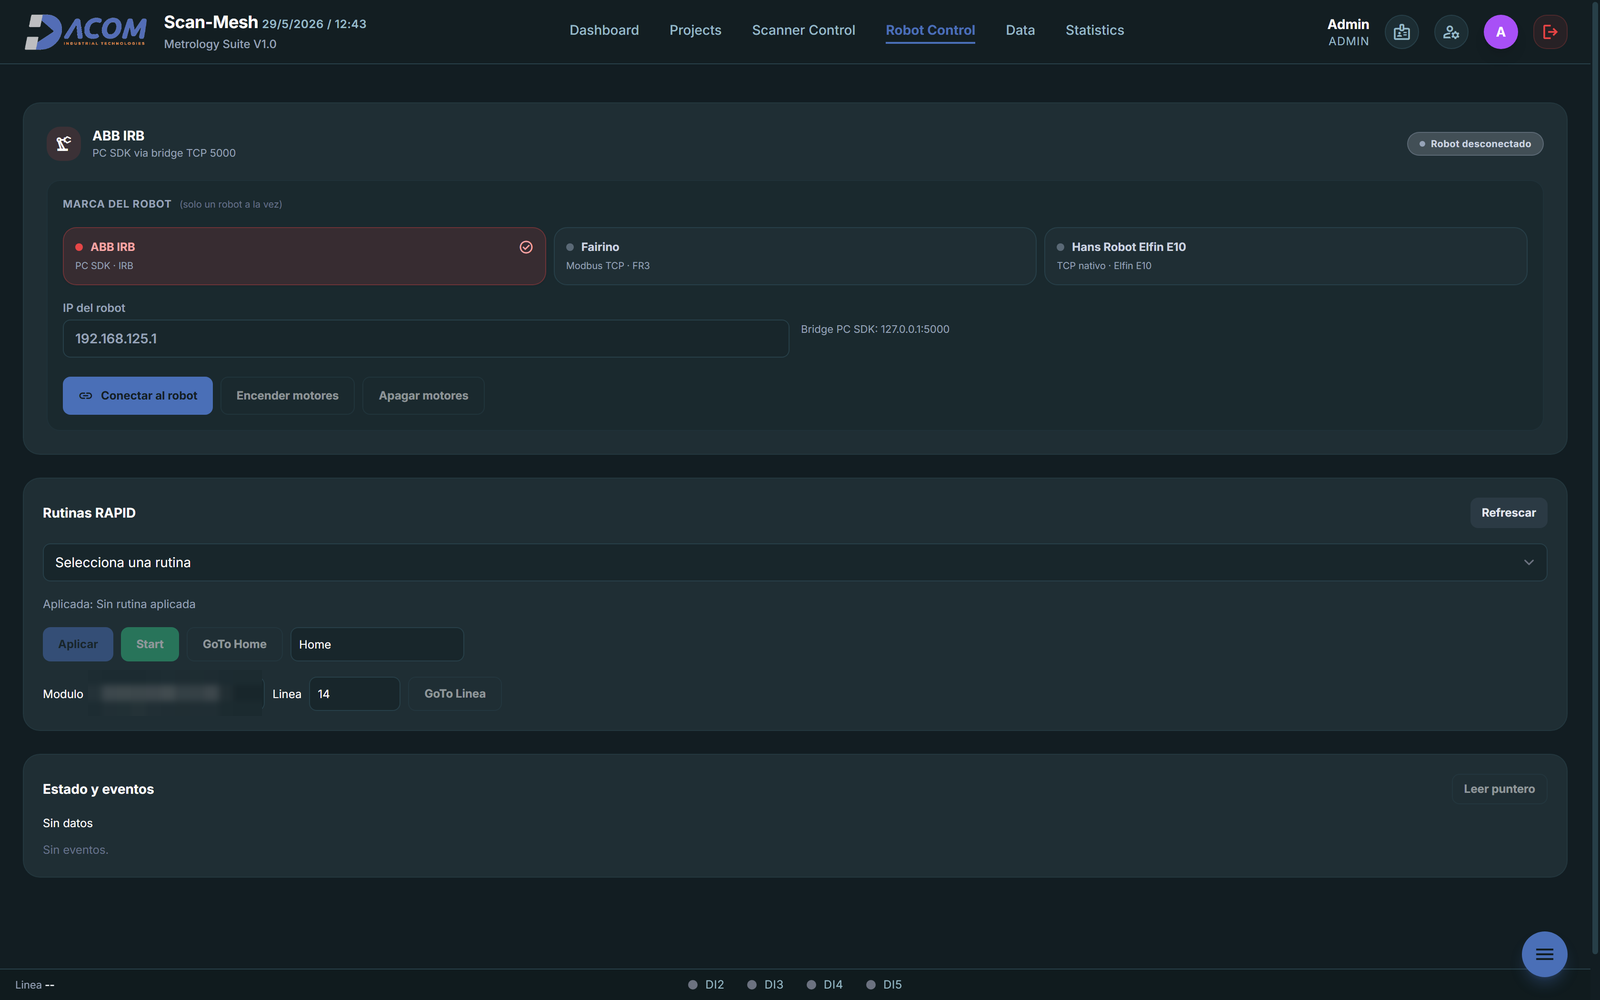1600x1000 pixels.
Task: Click the GoTo Linea button
Action: (455, 694)
